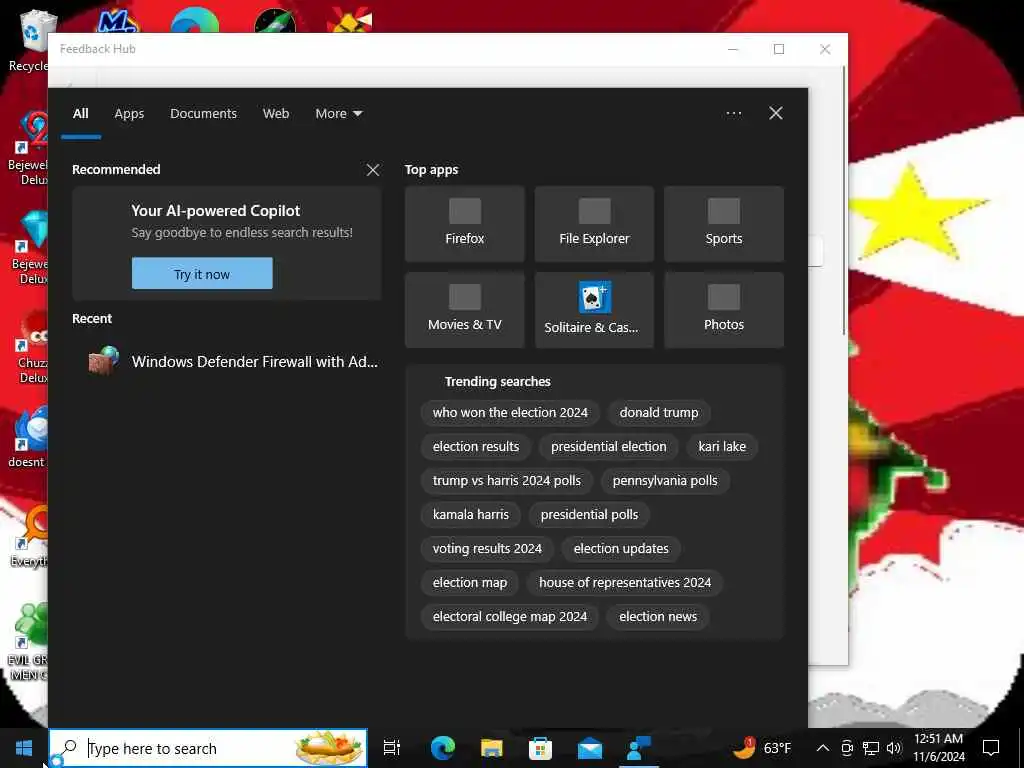Screen dimensions: 1024x768
Task: Open the clock showing 12:51 AM
Action: (938, 748)
